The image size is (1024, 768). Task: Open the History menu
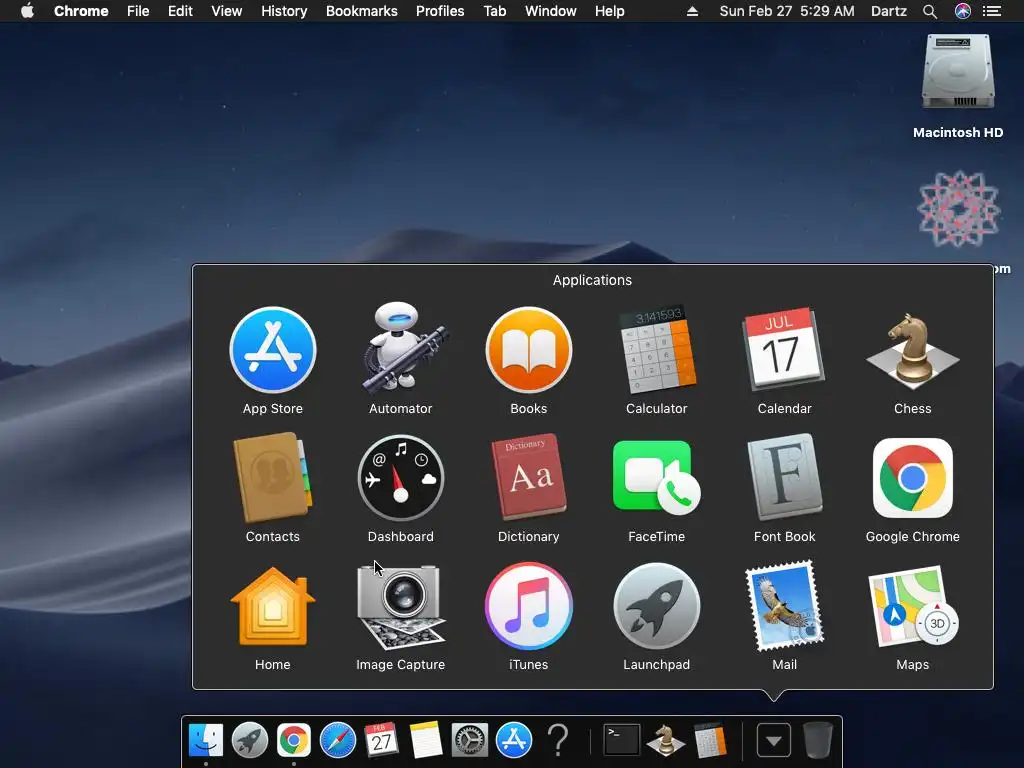[x=284, y=11]
